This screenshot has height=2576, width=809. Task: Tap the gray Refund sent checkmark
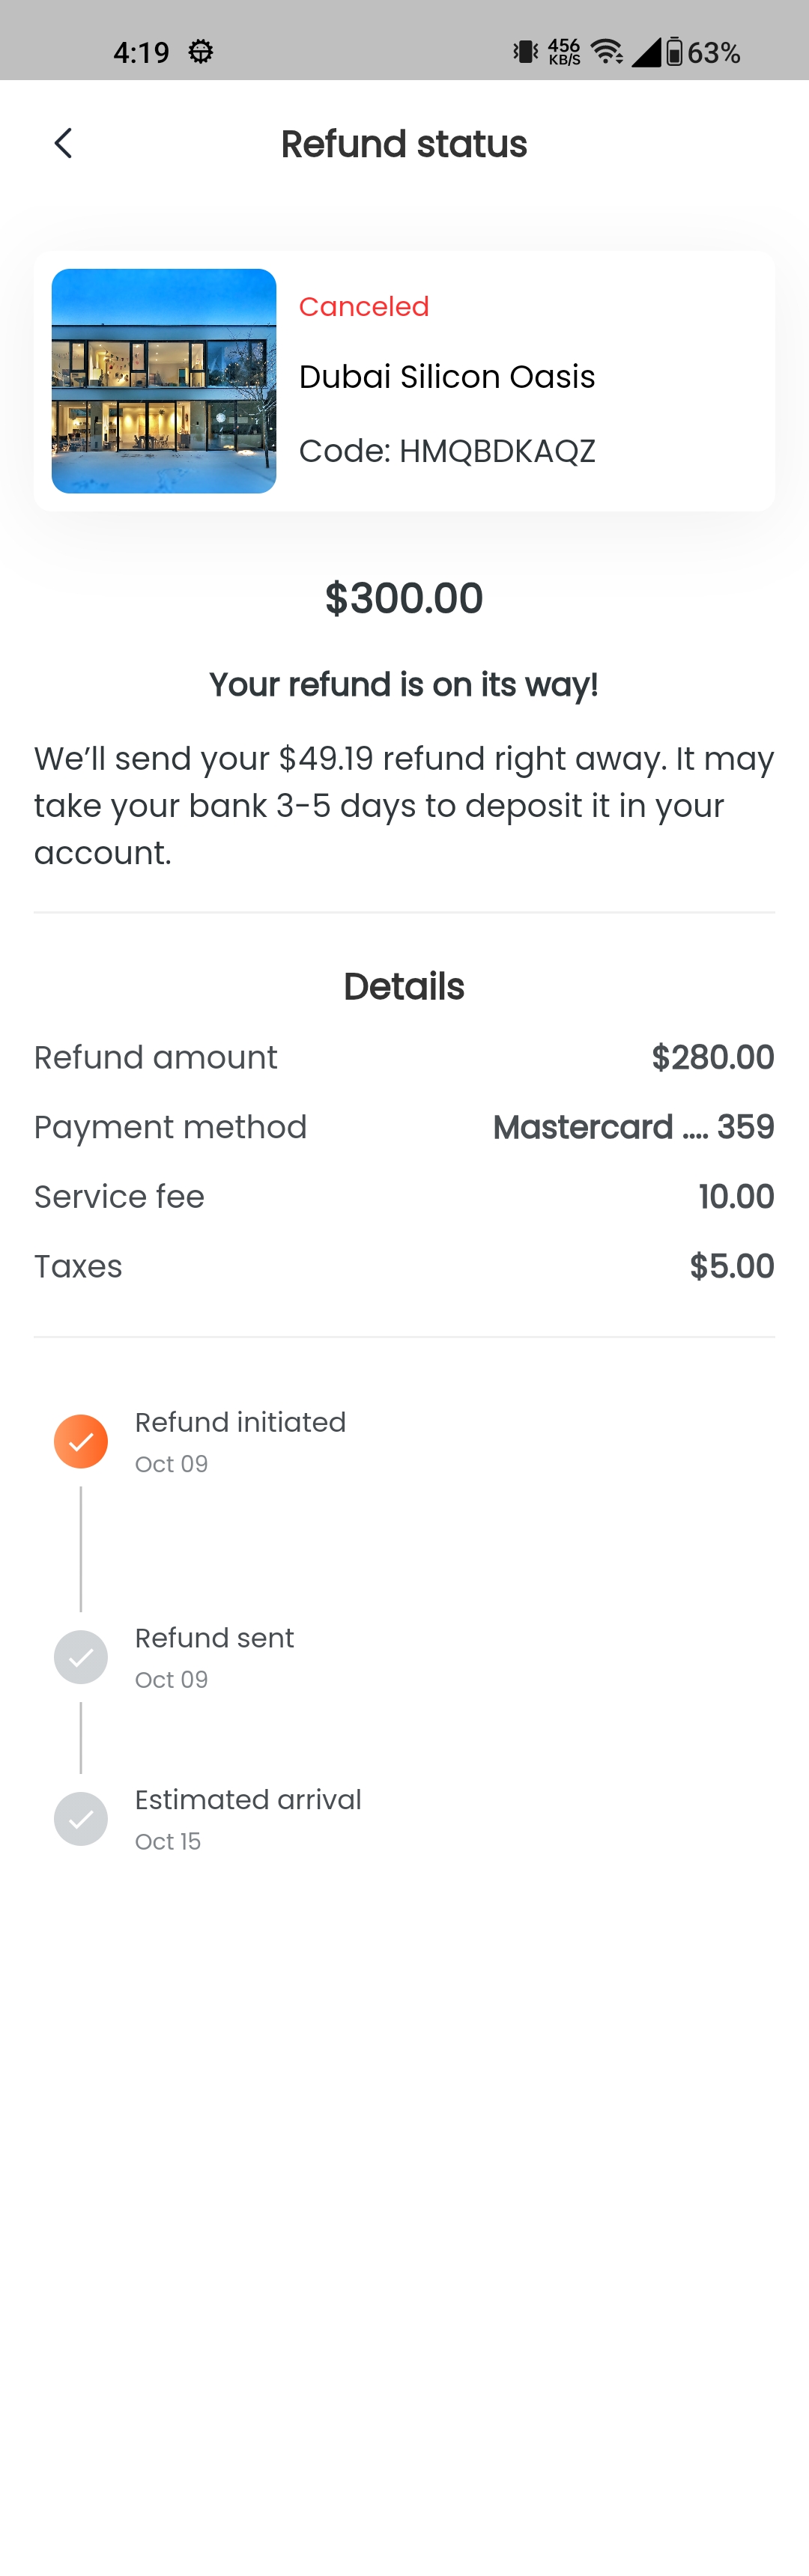tap(81, 1657)
